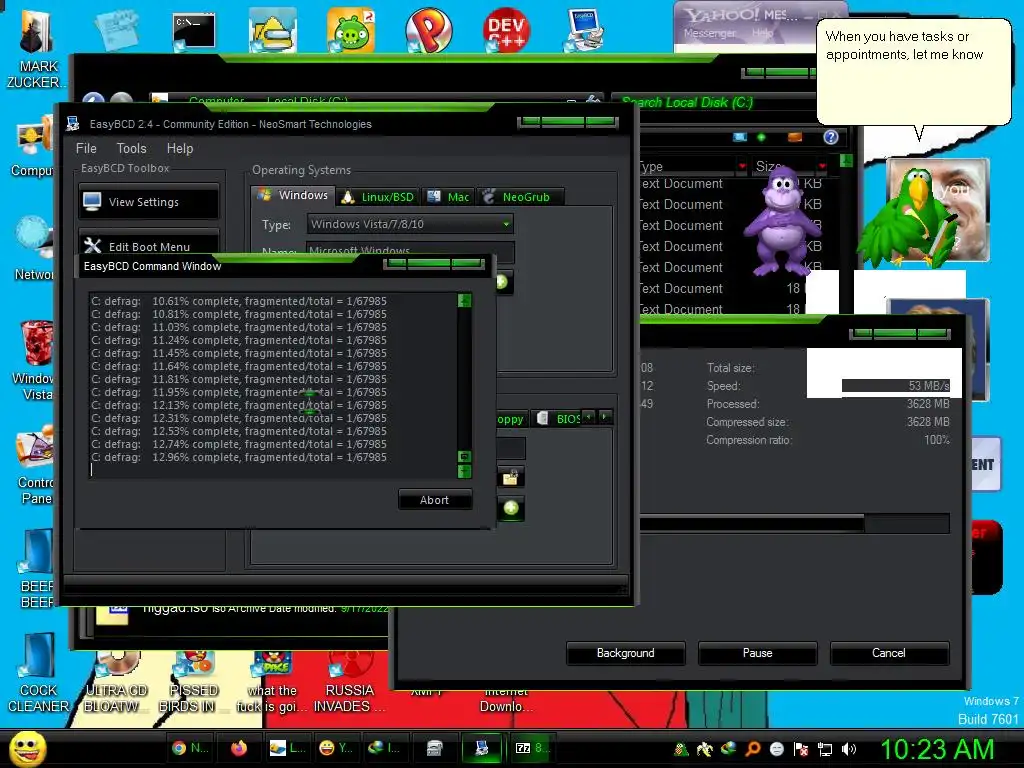Click the tab strip right scroll arrow near BIOS

click(x=605, y=417)
